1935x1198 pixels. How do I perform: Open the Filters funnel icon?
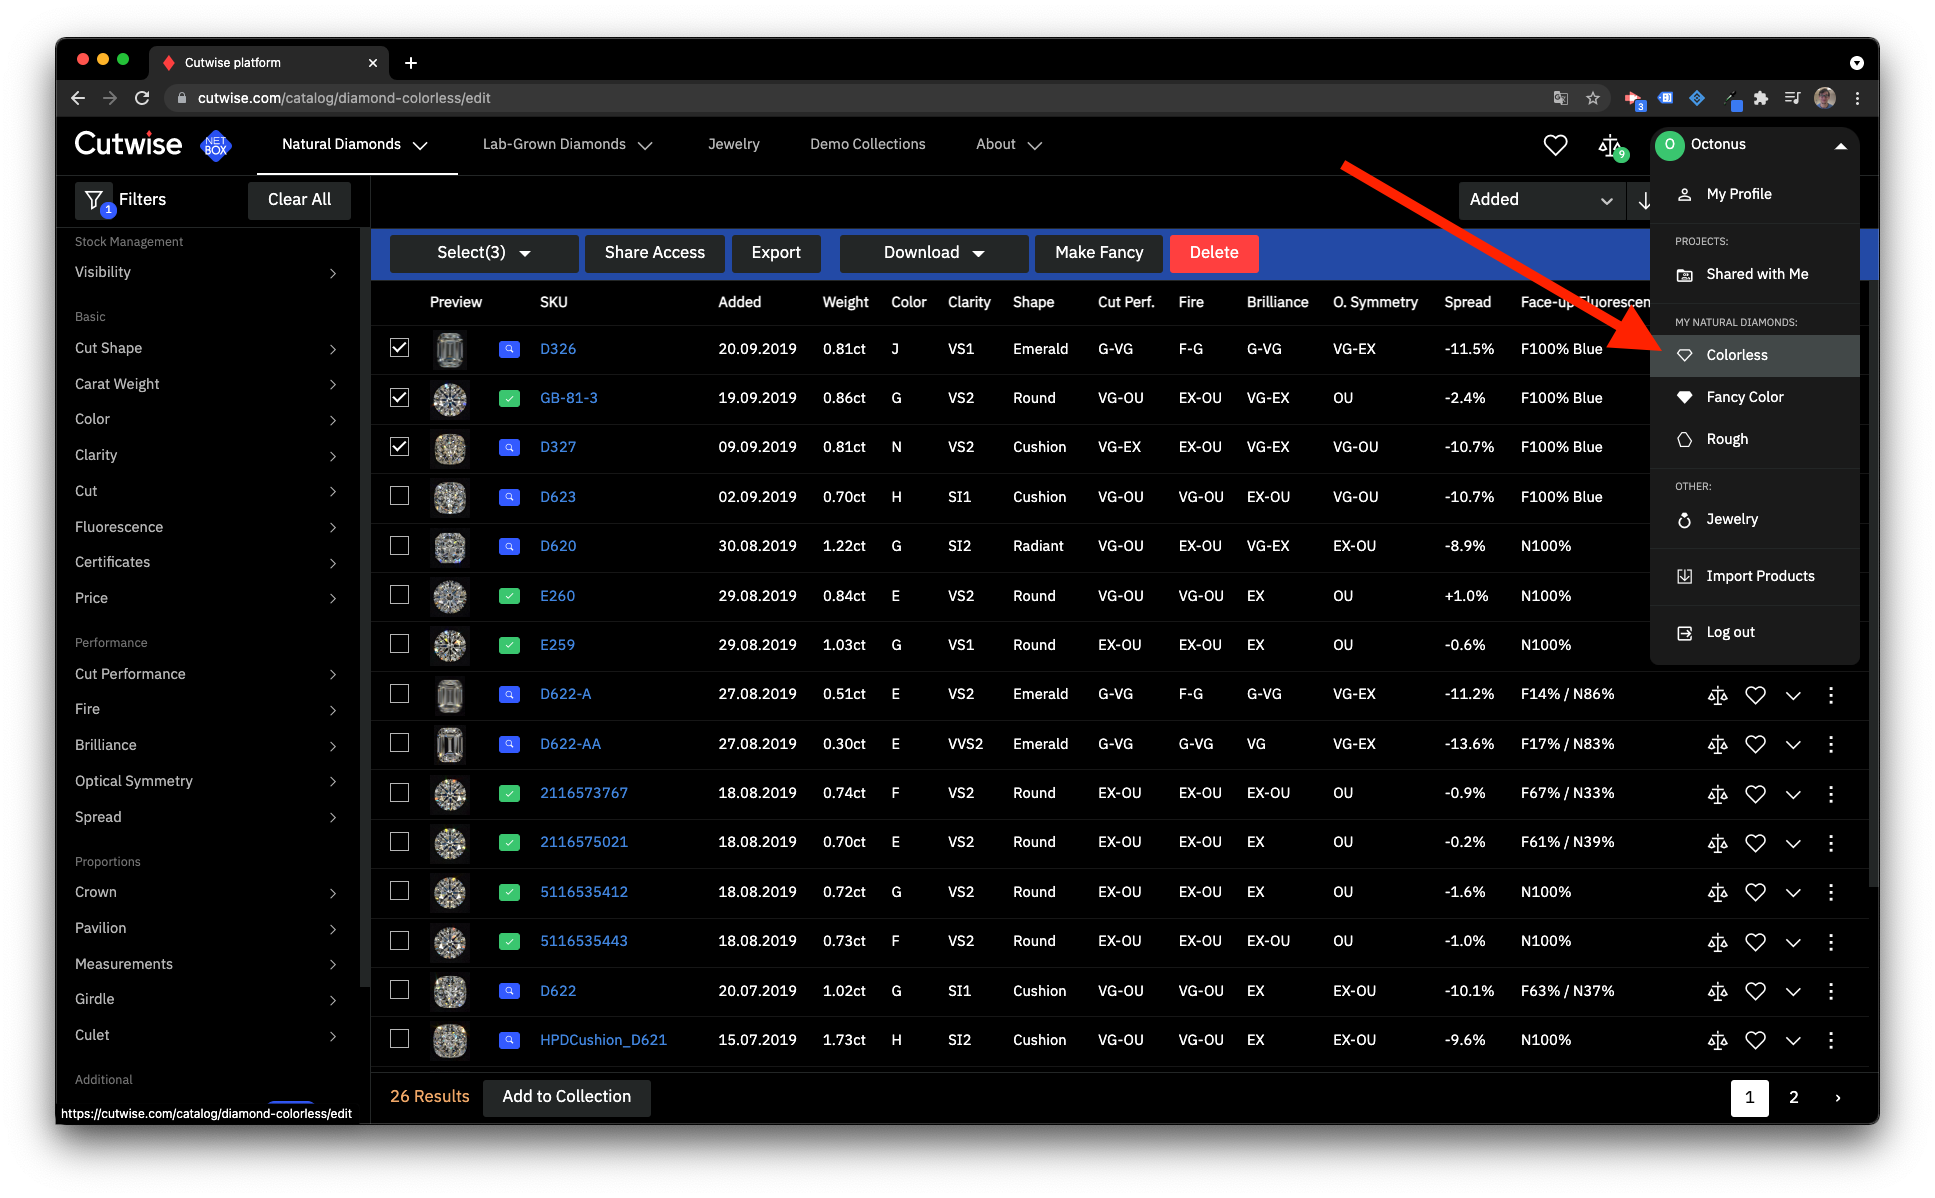[x=94, y=200]
